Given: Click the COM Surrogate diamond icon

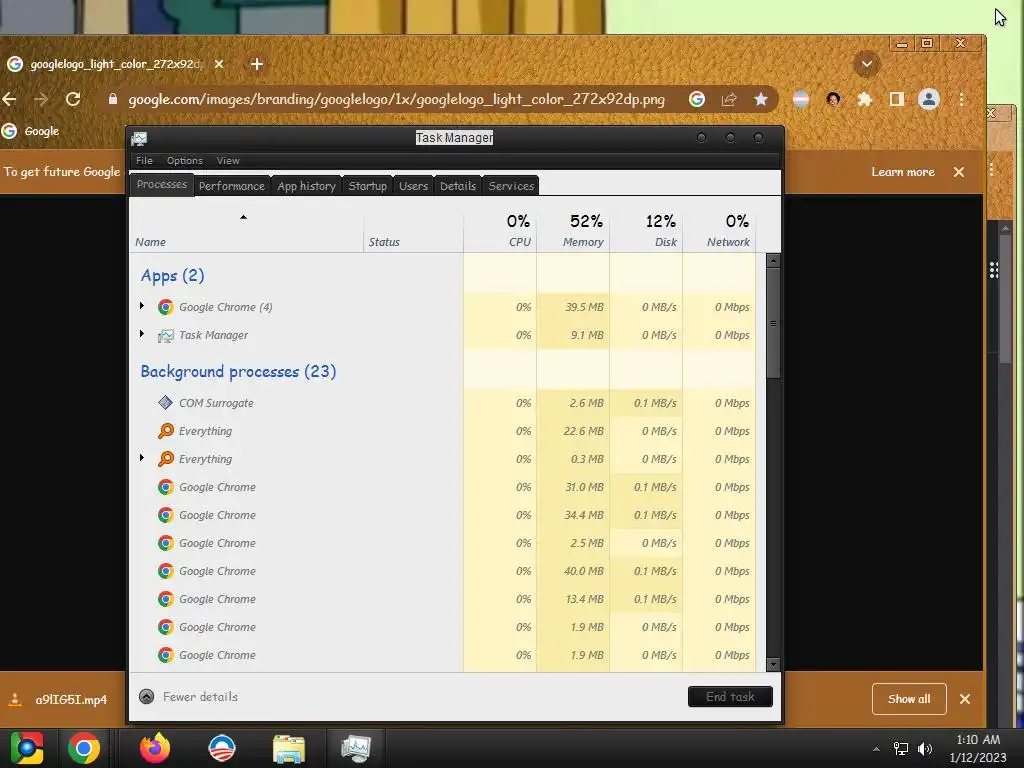Looking at the screenshot, I should point(166,403).
